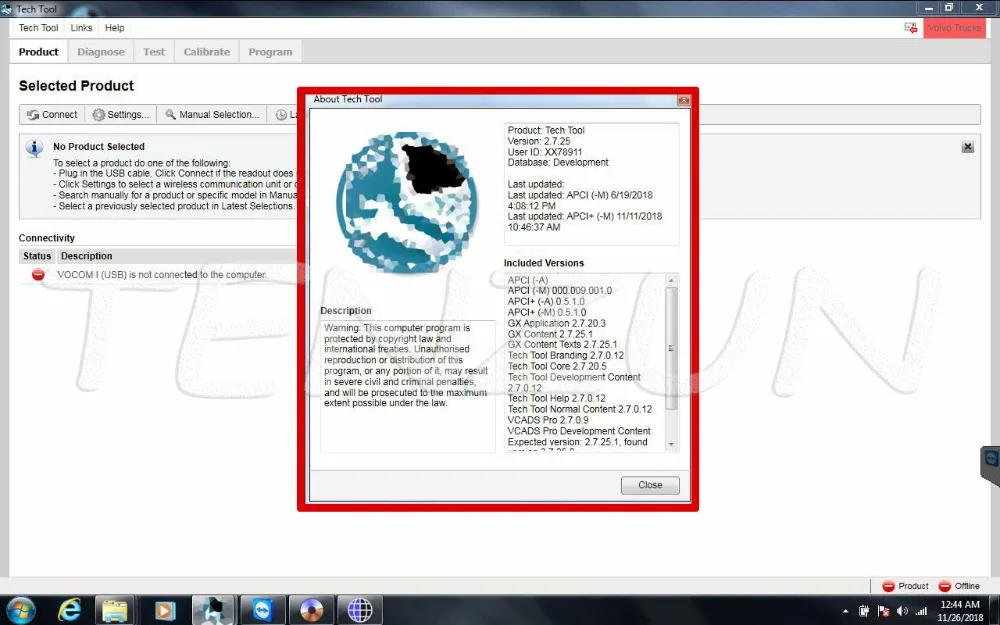The width and height of the screenshot is (1000, 625).
Task: Show hidden system tray icons
Action: (846, 611)
